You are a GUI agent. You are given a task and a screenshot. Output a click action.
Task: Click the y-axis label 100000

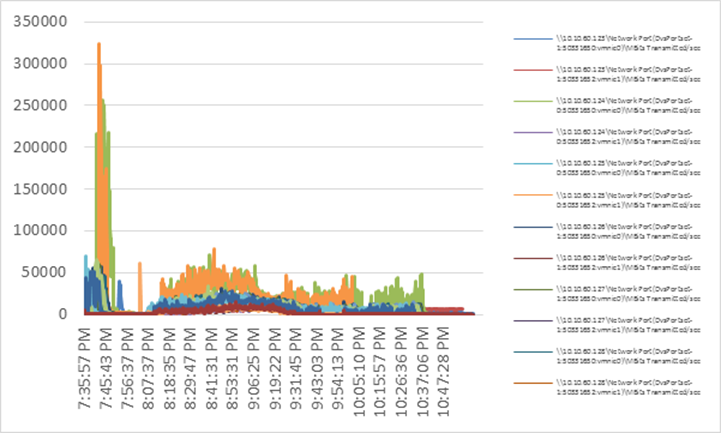coord(40,230)
